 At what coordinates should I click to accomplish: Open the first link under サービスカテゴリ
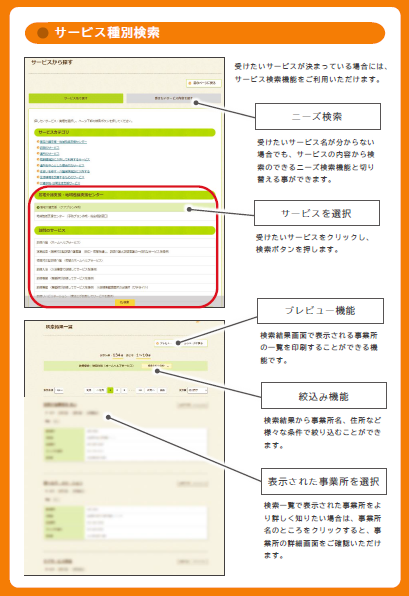(x=63, y=142)
